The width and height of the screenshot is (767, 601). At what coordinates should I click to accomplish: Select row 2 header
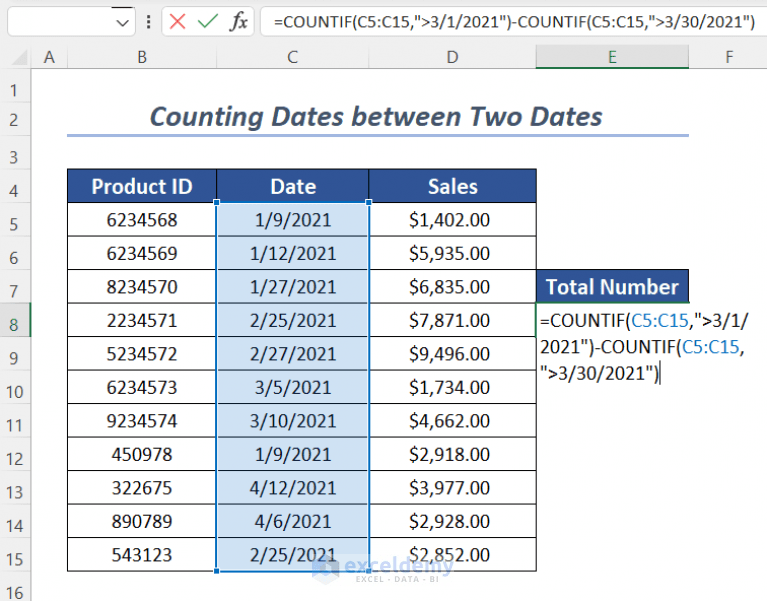click(15, 119)
